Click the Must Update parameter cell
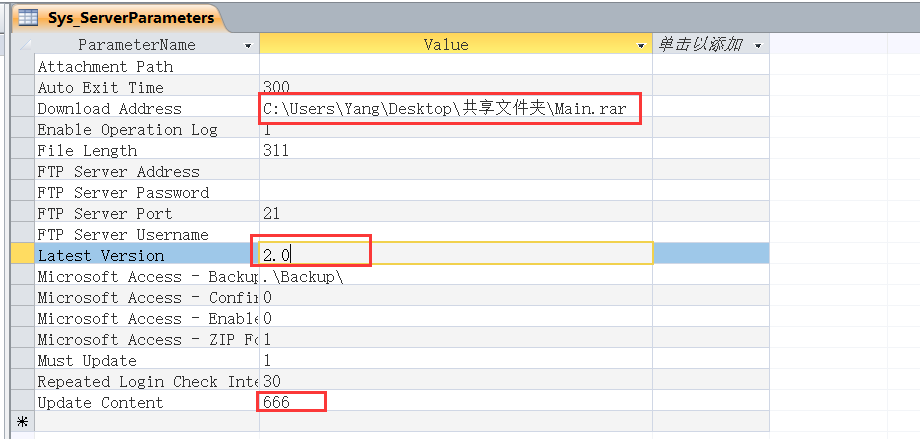The width and height of the screenshot is (920, 439). click(147, 360)
